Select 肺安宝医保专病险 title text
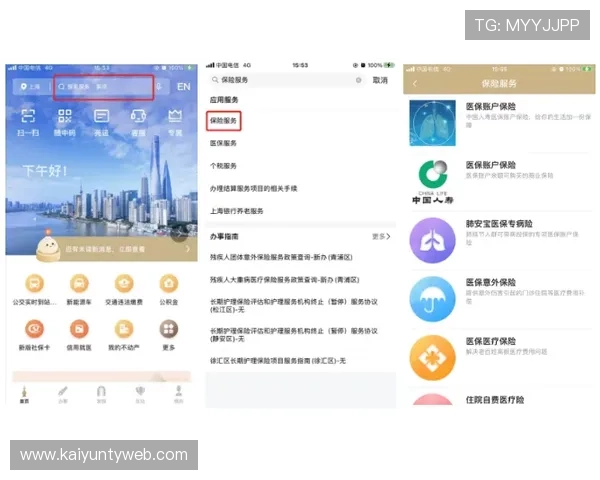Image resolution: width=600 pixels, height=480 pixels. pyautogui.click(x=499, y=224)
